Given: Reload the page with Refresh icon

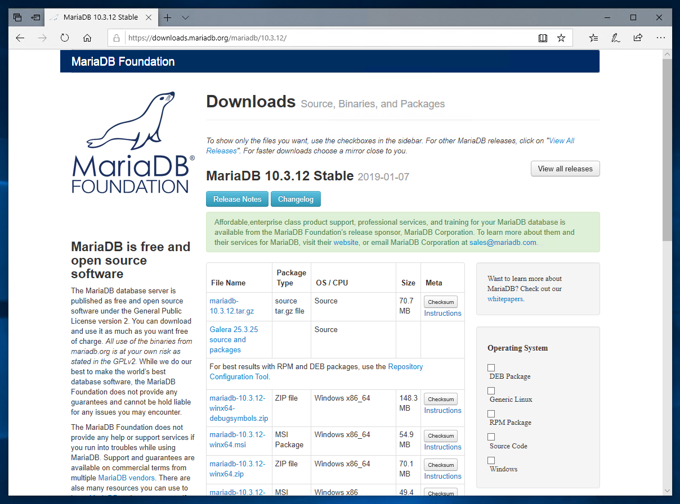Looking at the screenshot, I should click(65, 38).
